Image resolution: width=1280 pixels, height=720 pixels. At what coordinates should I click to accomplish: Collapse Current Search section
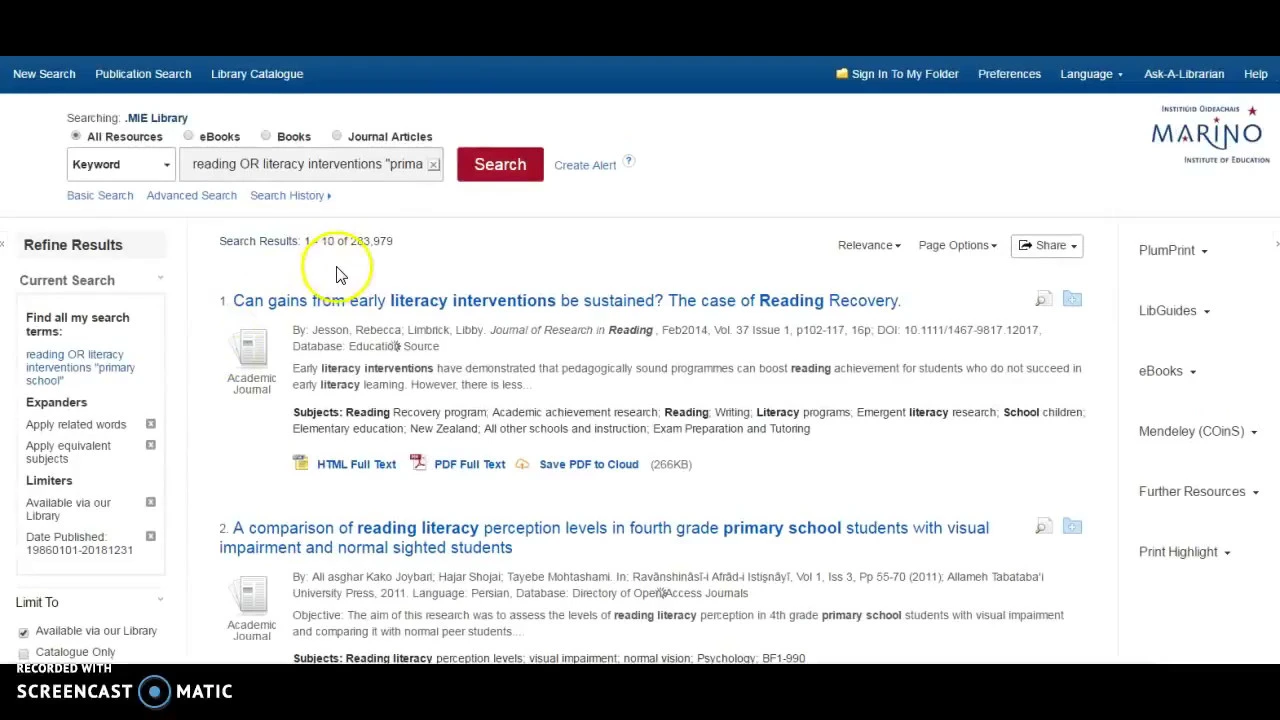tap(160, 278)
